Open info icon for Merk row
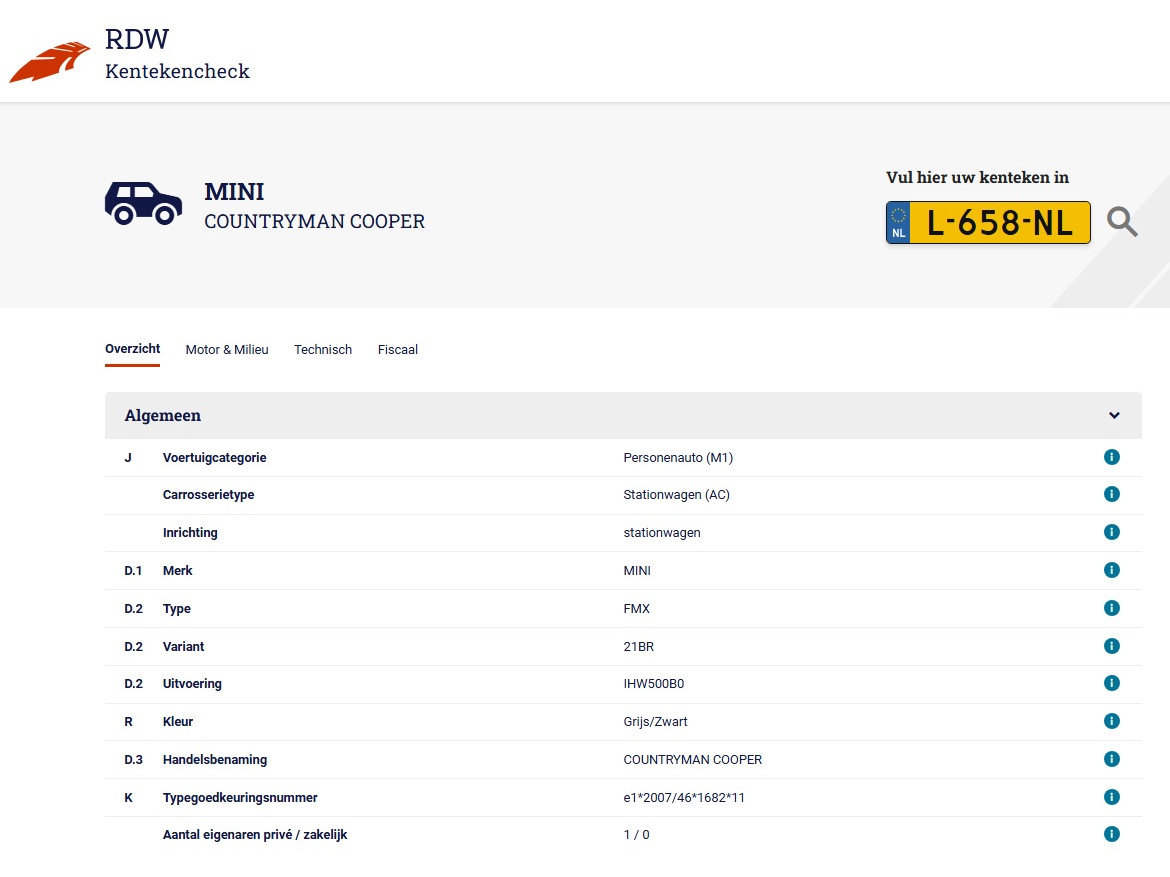Screen dimensions: 1170x877 pyautogui.click(x=1111, y=570)
